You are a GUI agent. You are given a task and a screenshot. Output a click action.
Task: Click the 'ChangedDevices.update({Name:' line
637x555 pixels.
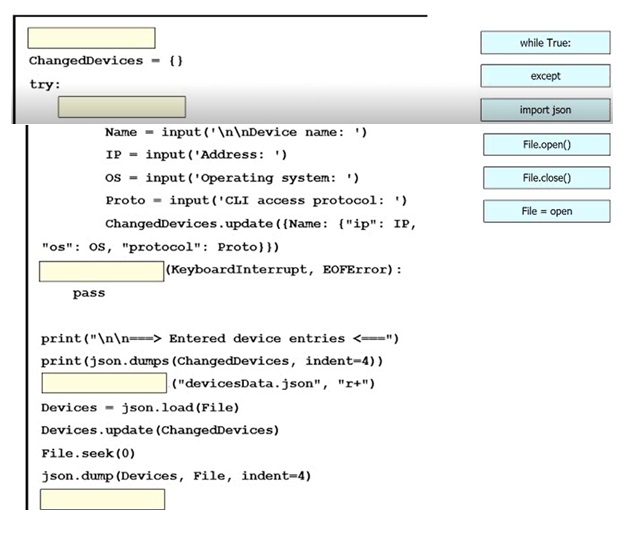tap(261, 224)
